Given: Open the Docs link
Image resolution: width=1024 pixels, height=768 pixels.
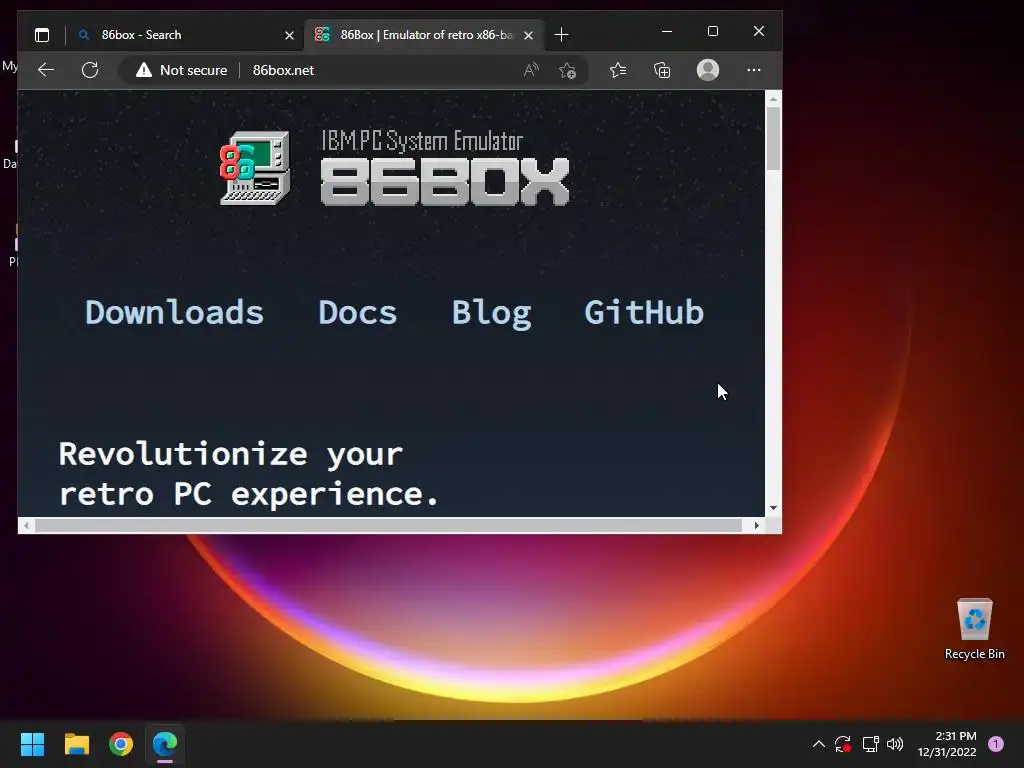Looking at the screenshot, I should tap(357, 312).
